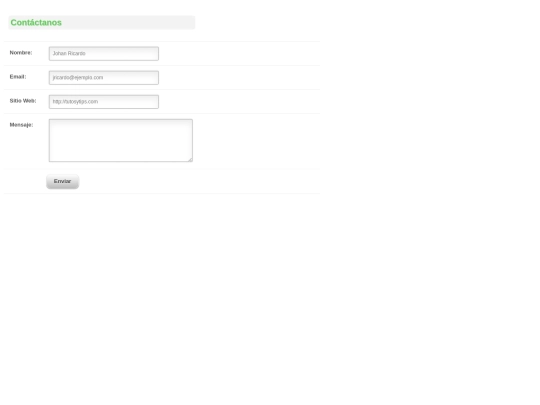Click the "Nombre:" field label
The width and height of the screenshot is (540, 405).
[21, 53]
